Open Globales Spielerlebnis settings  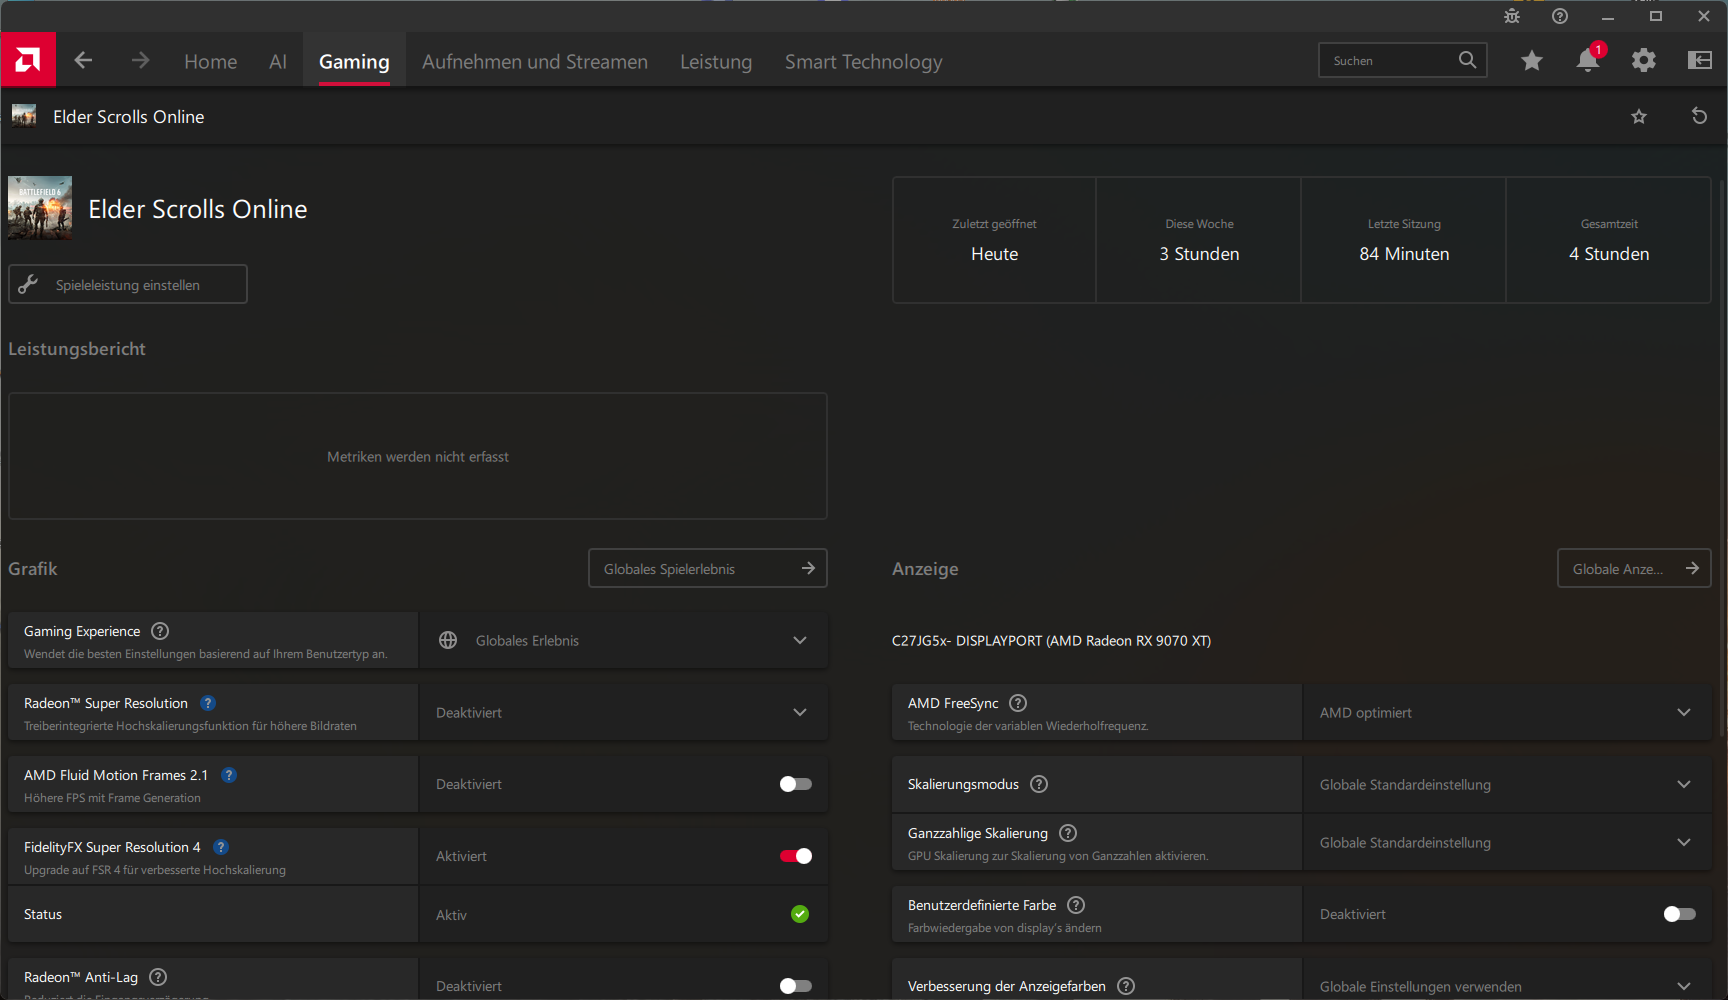coord(708,568)
